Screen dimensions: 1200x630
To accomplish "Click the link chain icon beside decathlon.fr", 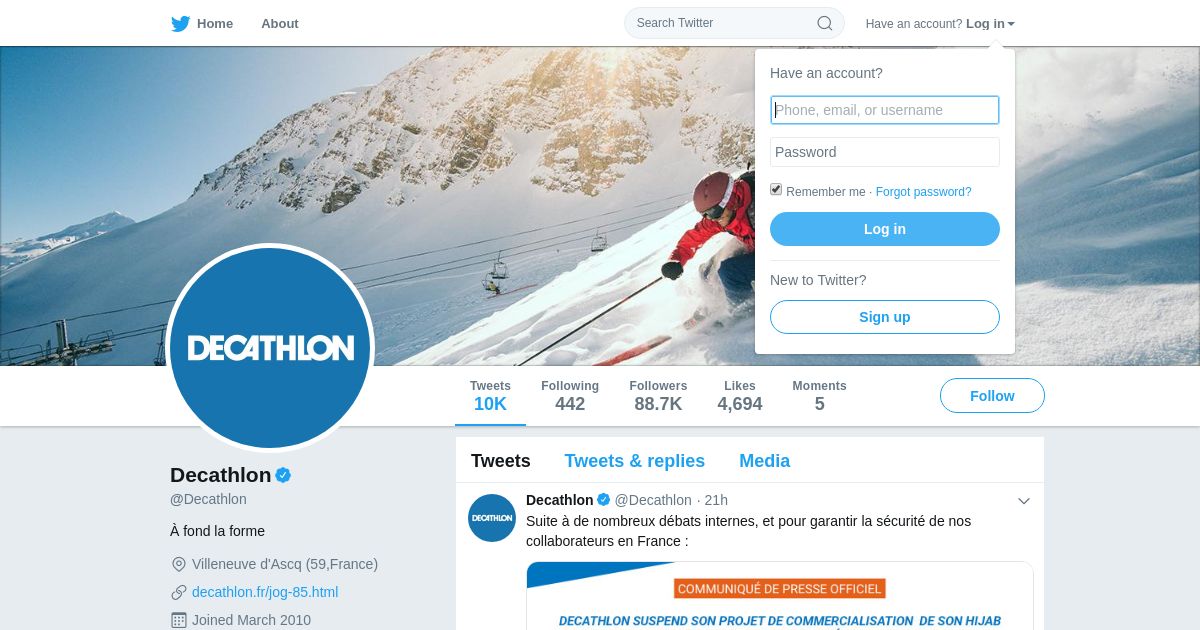I will point(179,592).
